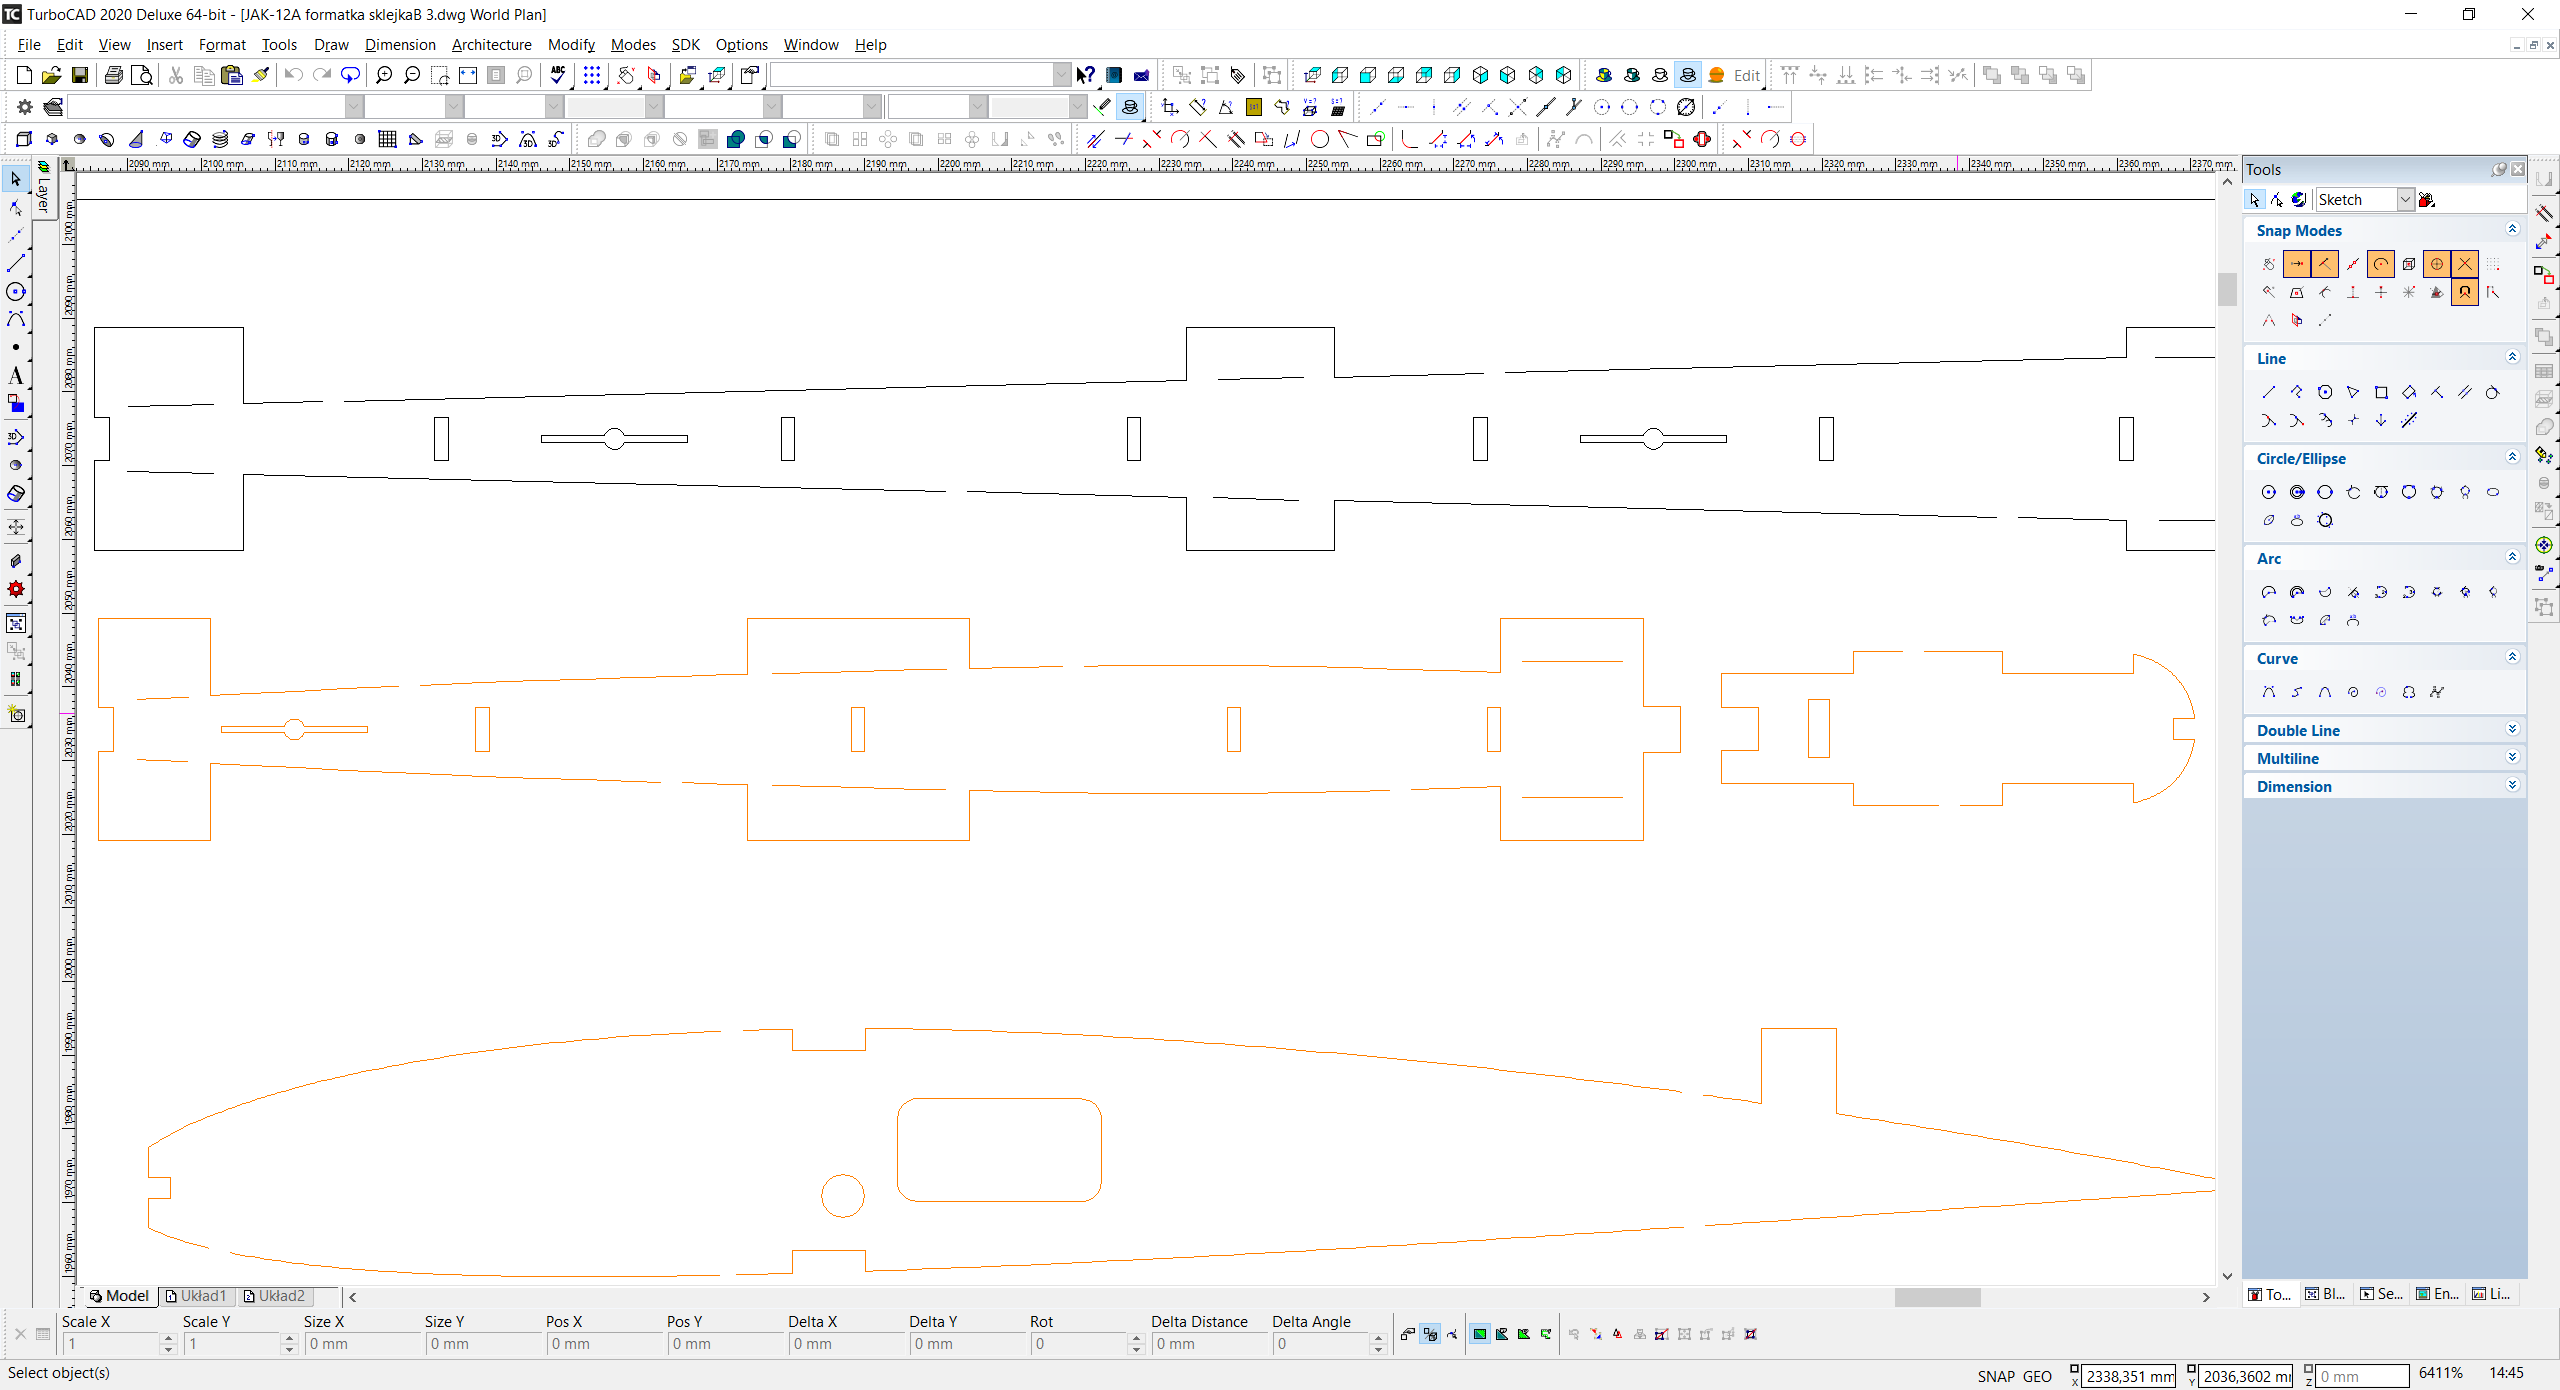2560x1390 pixels.
Task: Select the Rectangle tool in Line panel
Action: [x=2381, y=392]
